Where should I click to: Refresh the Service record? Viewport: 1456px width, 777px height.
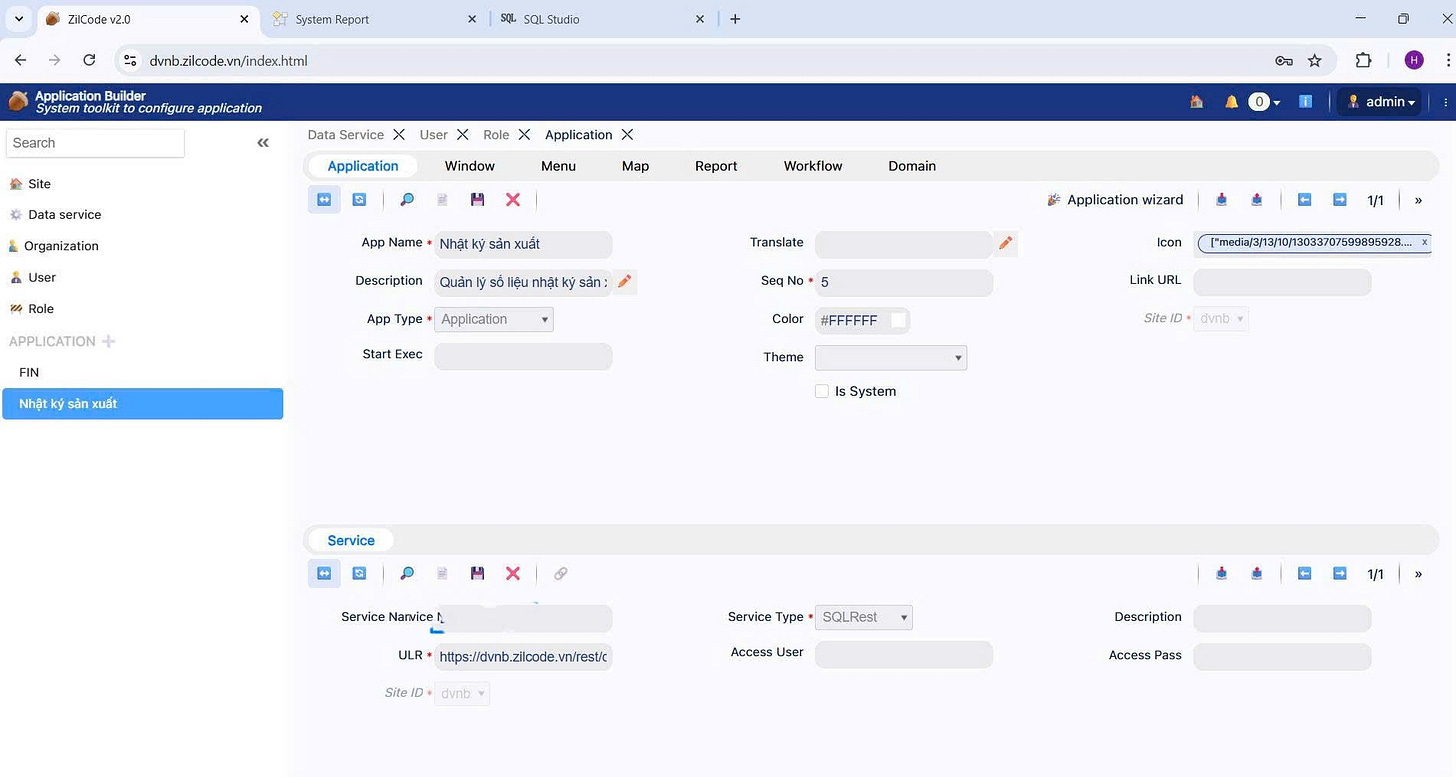pos(359,574)
